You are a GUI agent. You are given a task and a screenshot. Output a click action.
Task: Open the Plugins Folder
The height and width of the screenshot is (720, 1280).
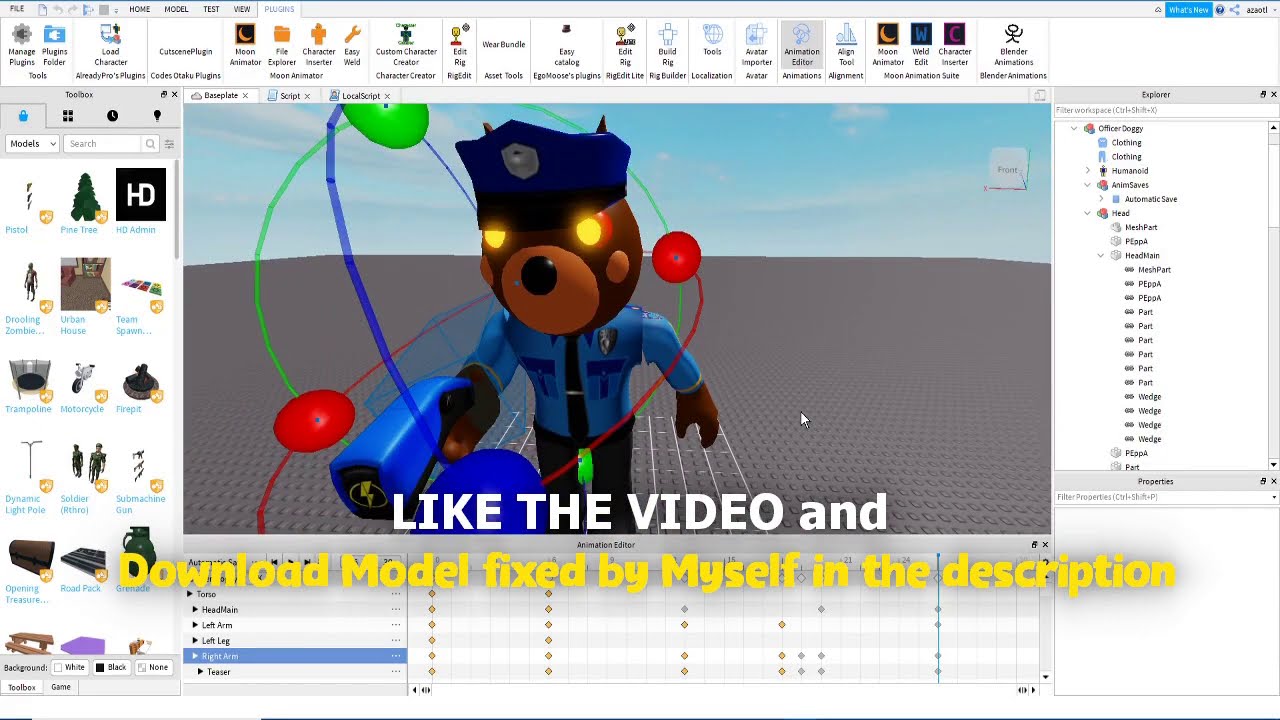(x=55, y=46)
